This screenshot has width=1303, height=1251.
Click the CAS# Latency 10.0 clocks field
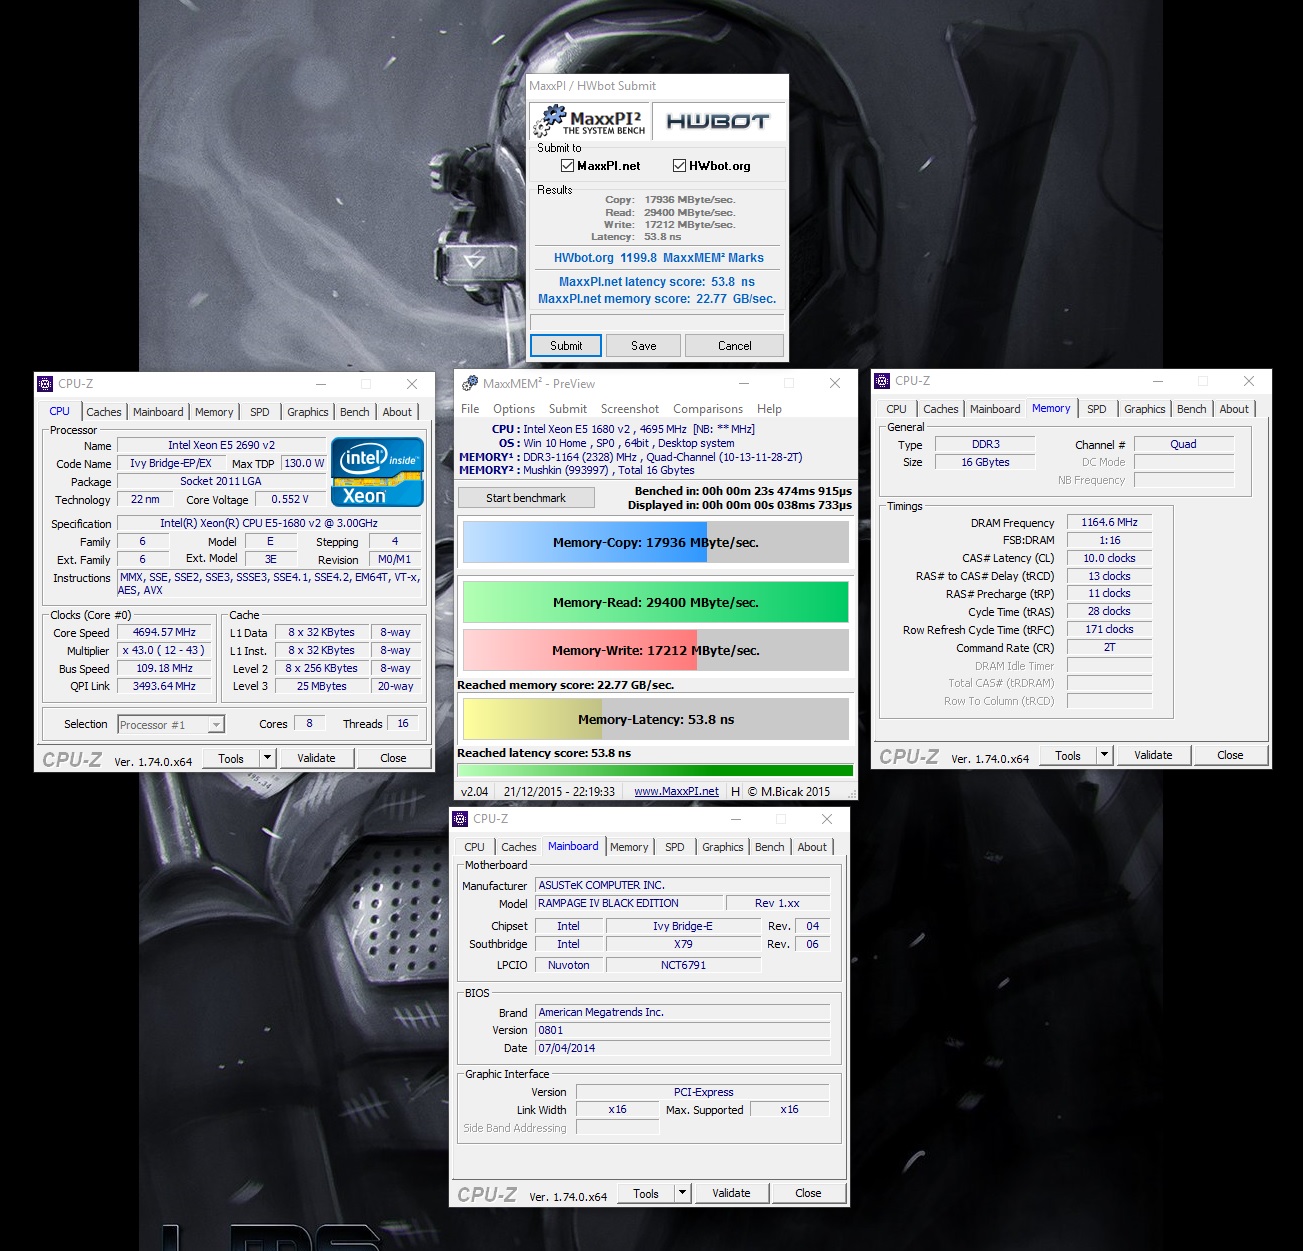[x=1109, y=558]
